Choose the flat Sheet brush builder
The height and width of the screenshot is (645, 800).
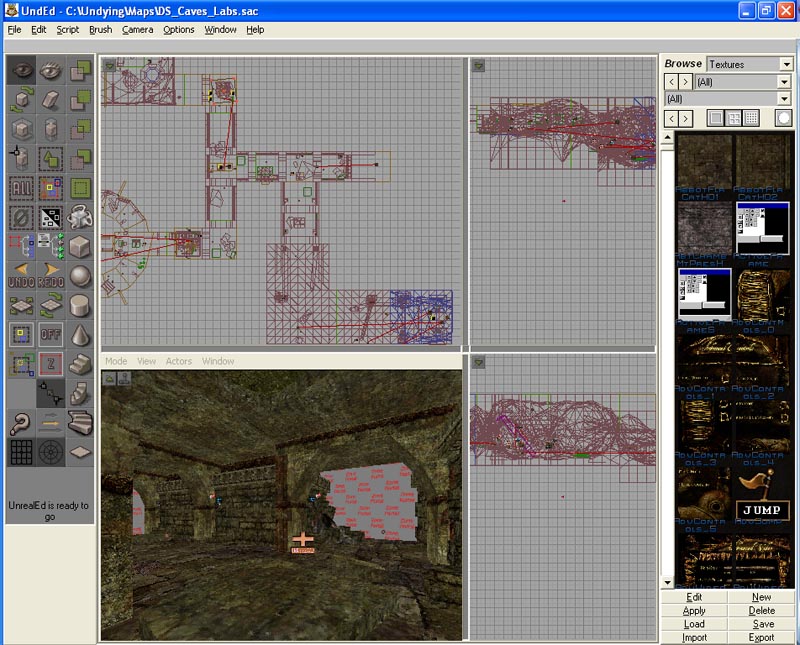(80, 453)
